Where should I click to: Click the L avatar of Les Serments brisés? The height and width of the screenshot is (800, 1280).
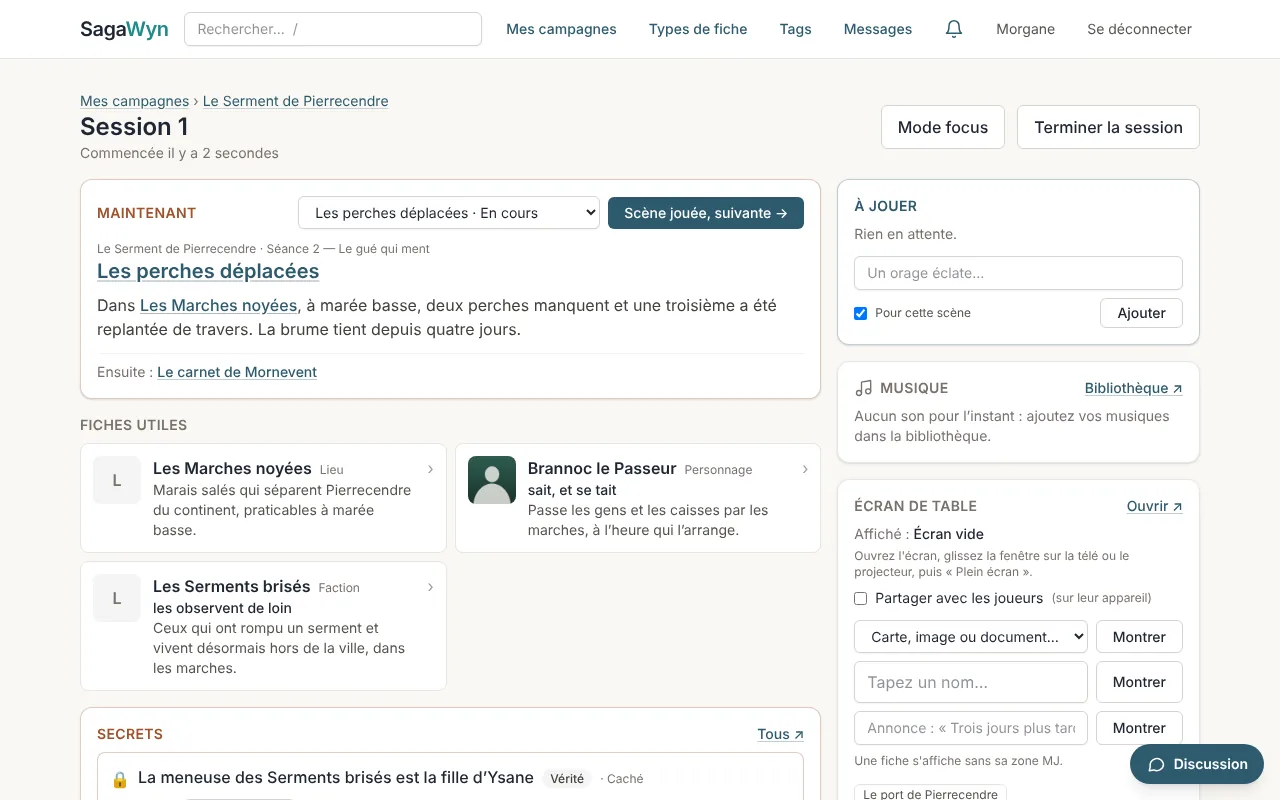pos(117,598)
